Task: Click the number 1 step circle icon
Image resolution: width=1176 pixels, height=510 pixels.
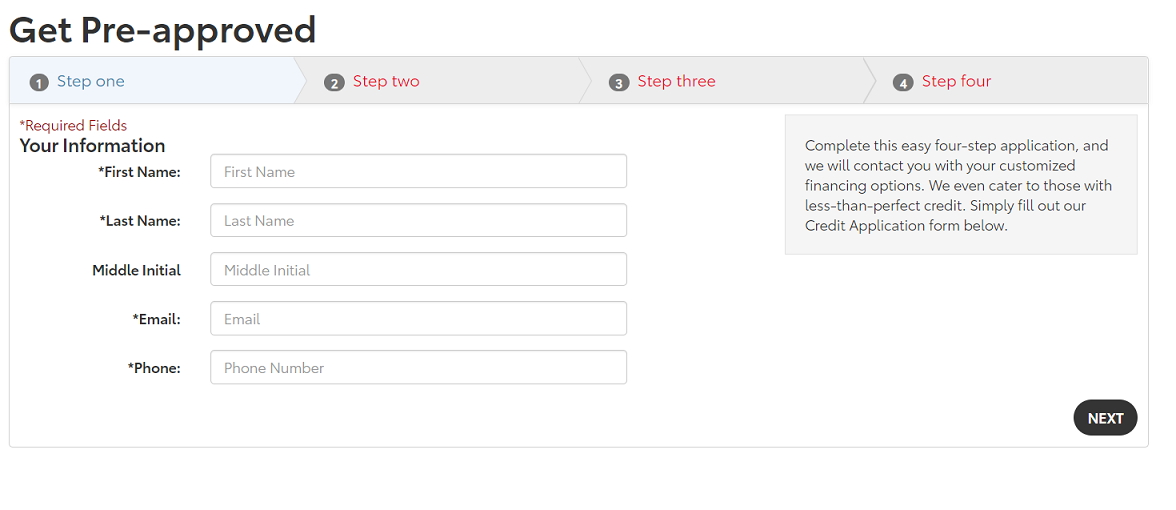Action: click(39, 83)
